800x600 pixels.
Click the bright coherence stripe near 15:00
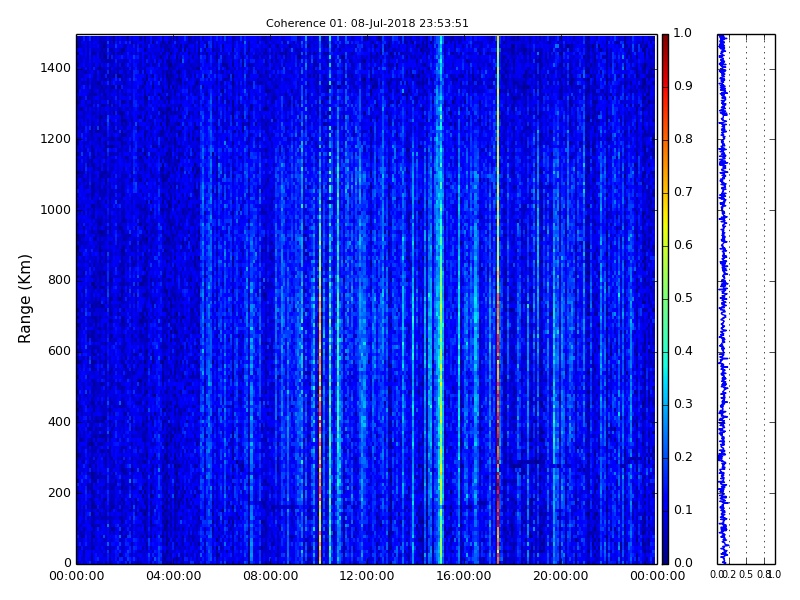point(441,299)
